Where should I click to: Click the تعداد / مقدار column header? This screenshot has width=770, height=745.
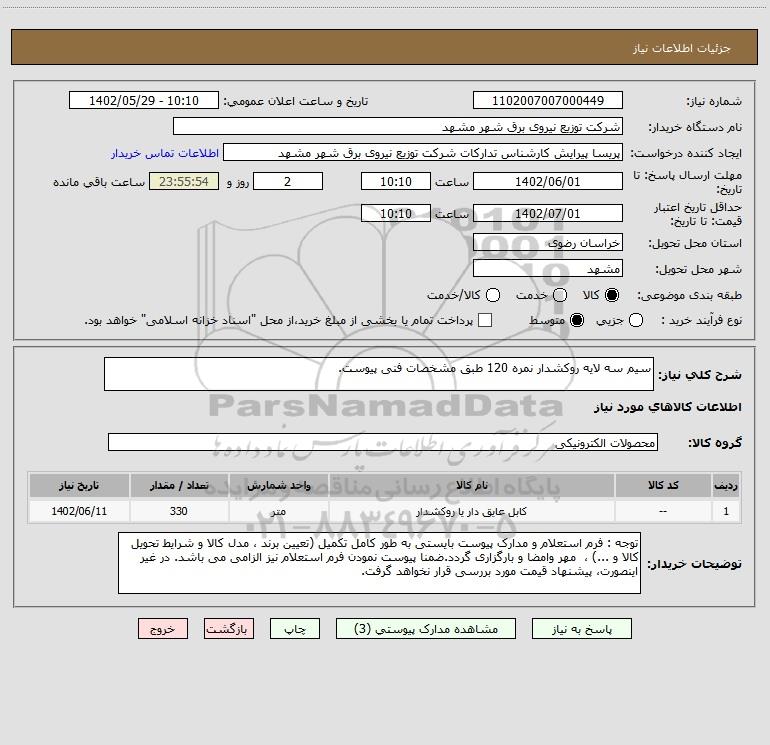pos(179,486)
